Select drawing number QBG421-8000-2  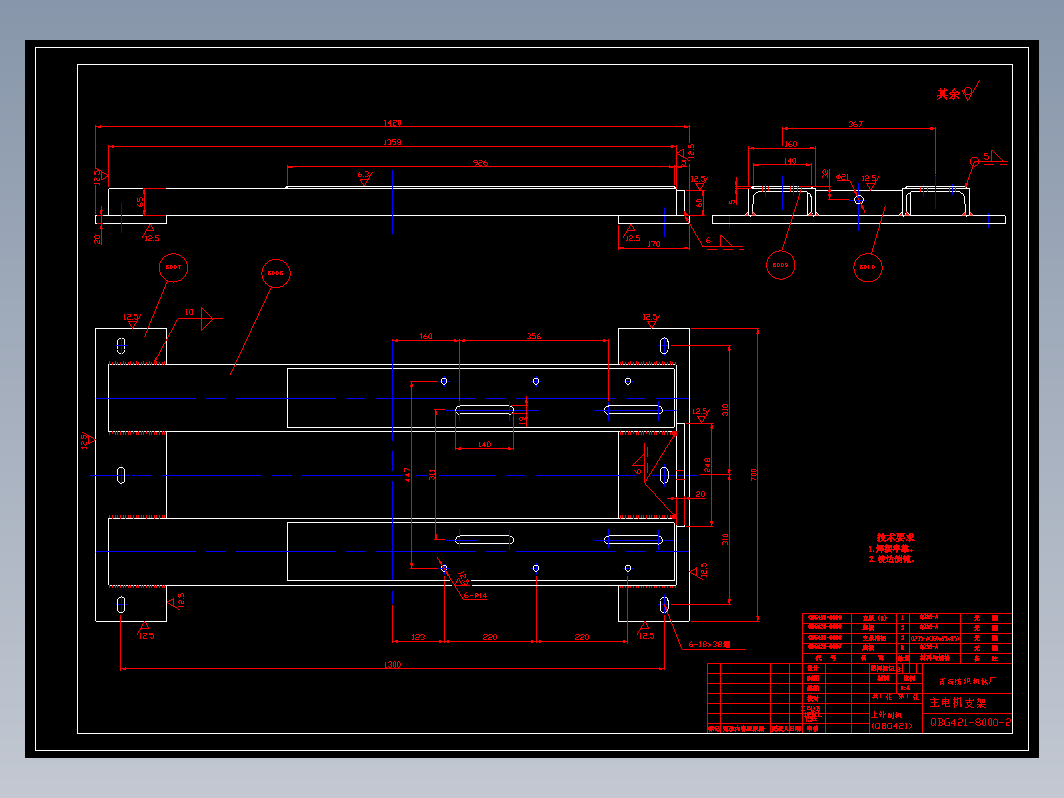(970, 722)
